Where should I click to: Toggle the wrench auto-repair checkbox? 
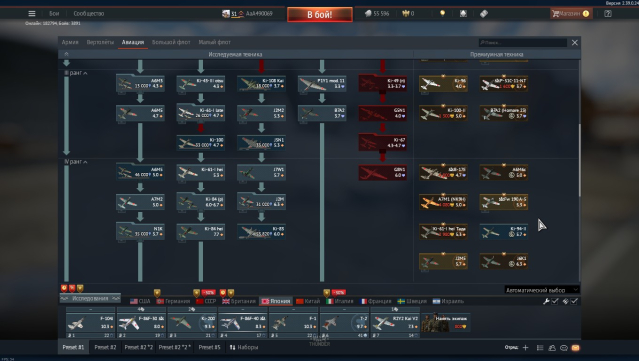(x=555, y=301)
